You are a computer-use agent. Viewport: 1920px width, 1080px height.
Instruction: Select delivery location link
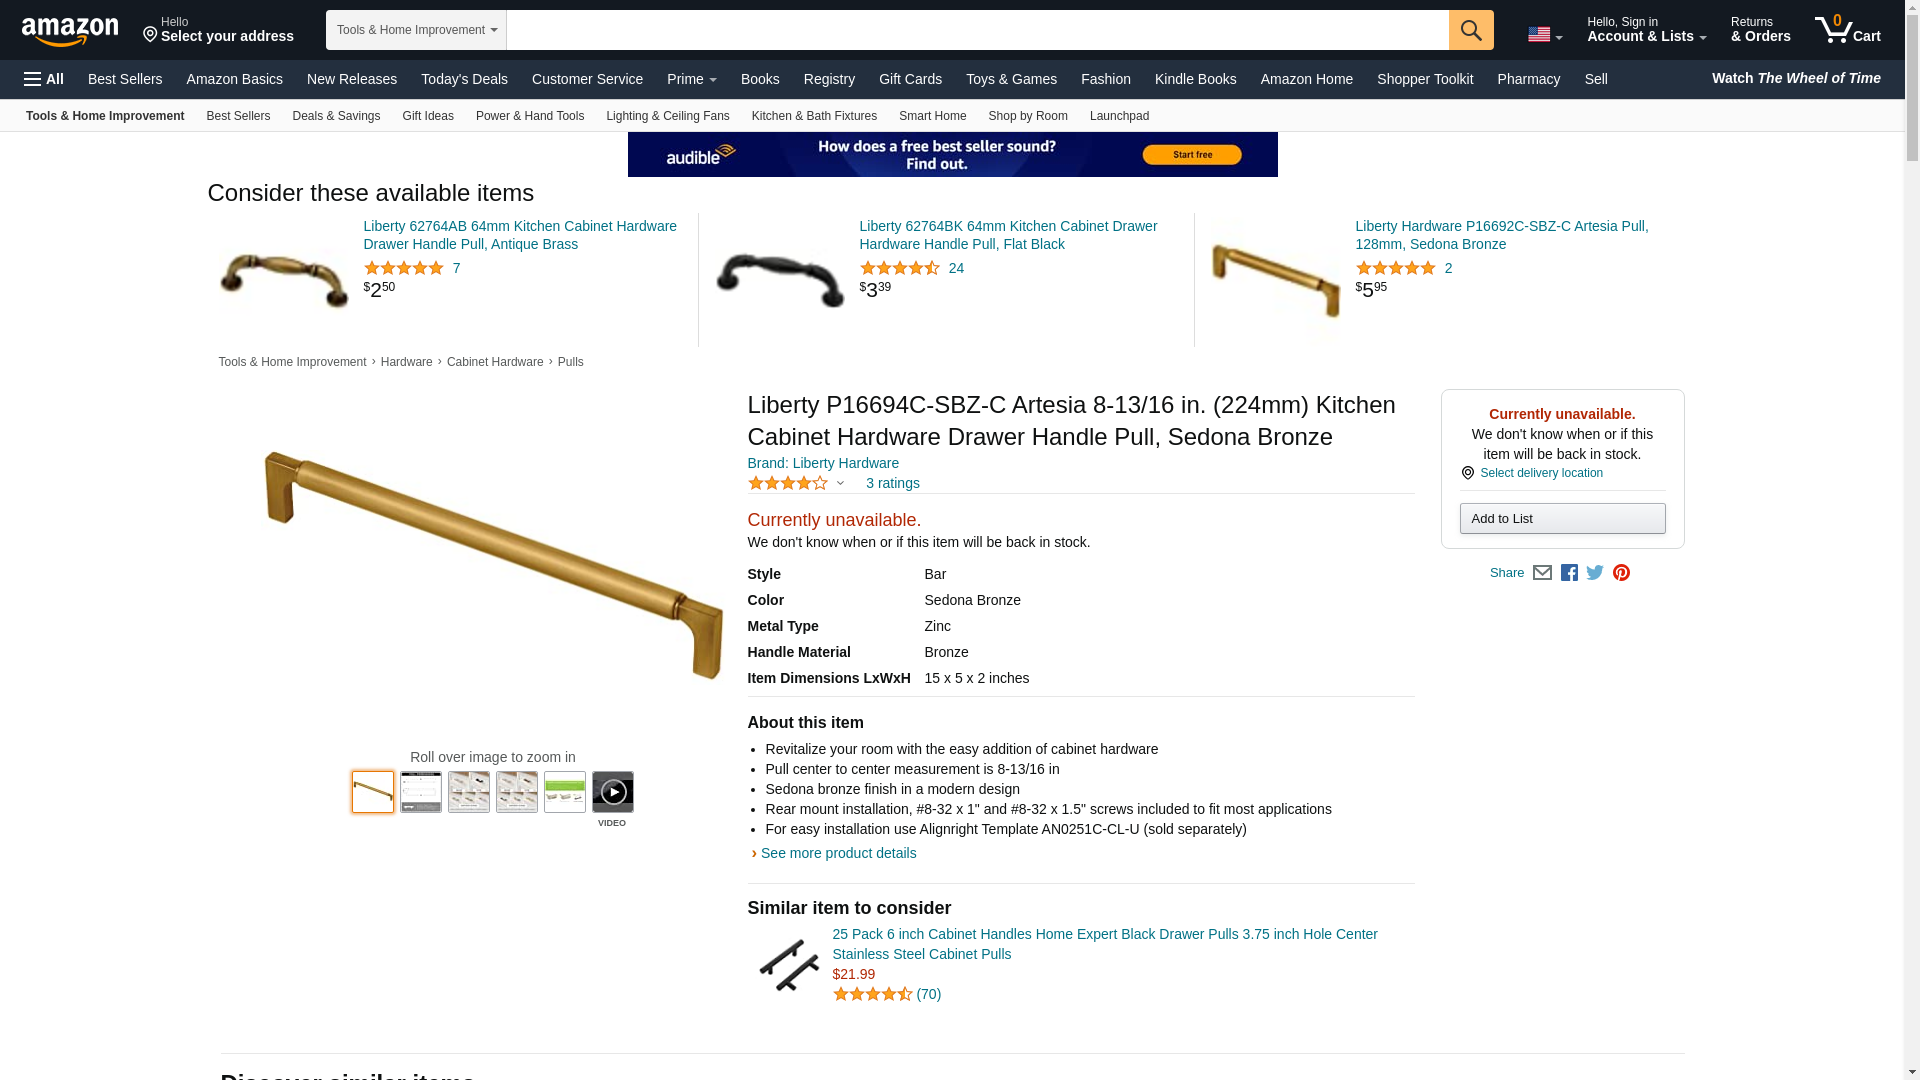coord(1541,473)
